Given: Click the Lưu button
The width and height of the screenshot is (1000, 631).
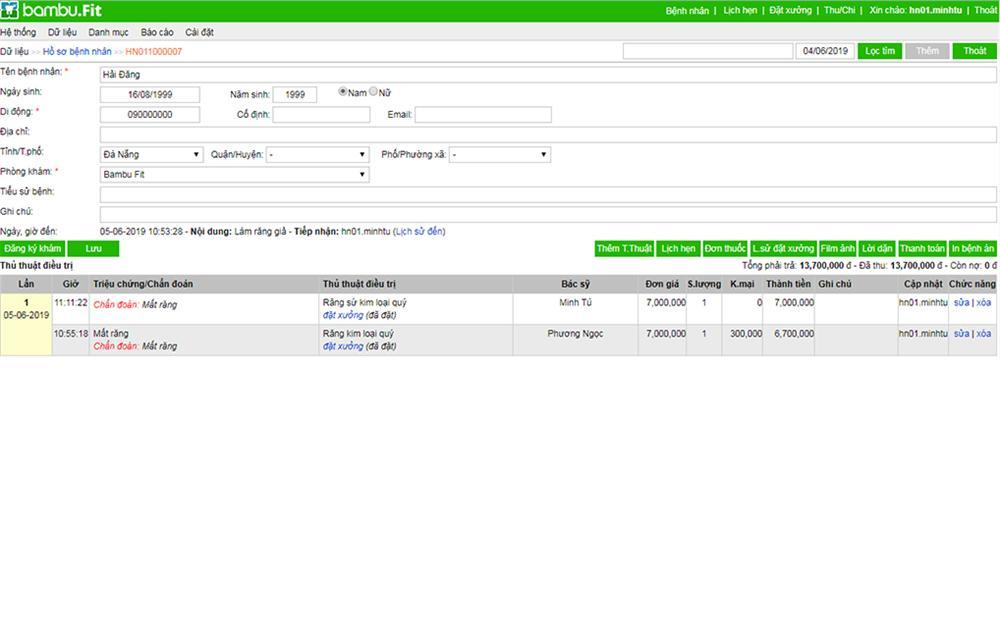Looking at the screenshot, I should (x=93, y=248).
